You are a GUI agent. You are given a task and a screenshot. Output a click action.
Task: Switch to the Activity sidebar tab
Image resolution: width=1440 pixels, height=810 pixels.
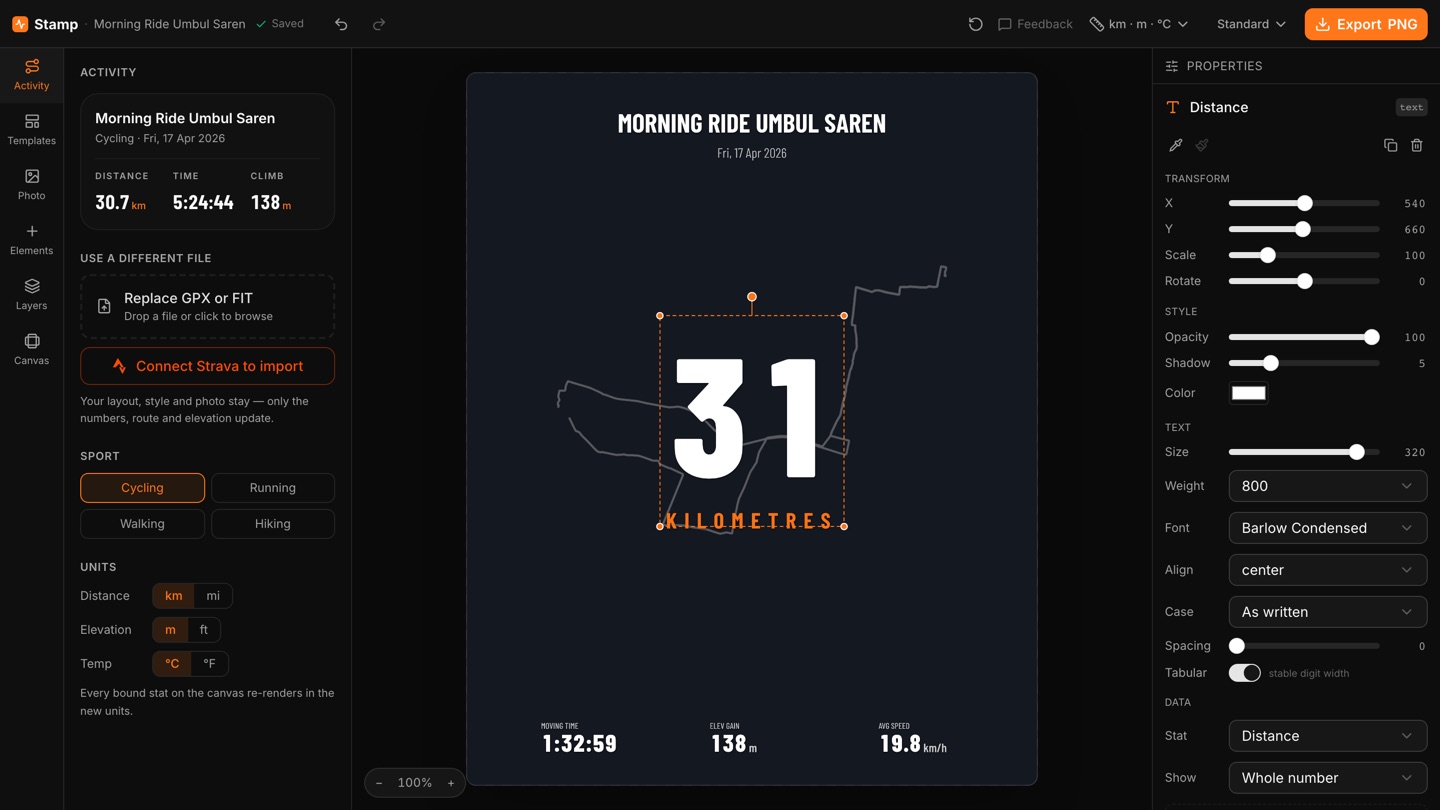31,75
